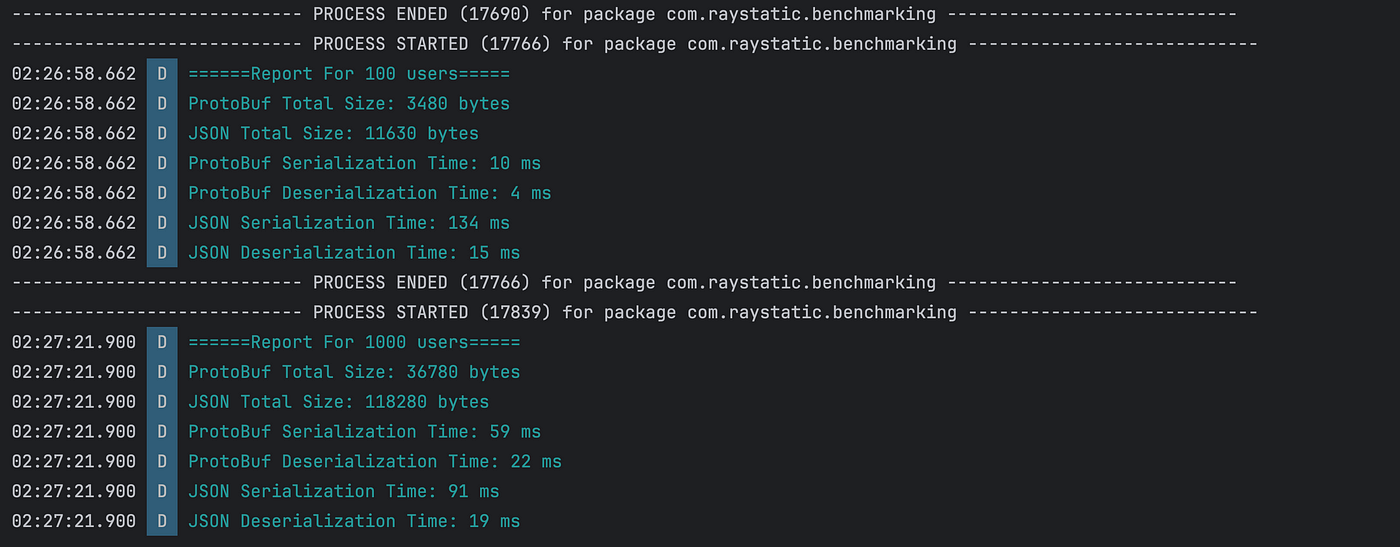Click the JSON Total Size: 118280 bytes message

click(x=339, y=402)
